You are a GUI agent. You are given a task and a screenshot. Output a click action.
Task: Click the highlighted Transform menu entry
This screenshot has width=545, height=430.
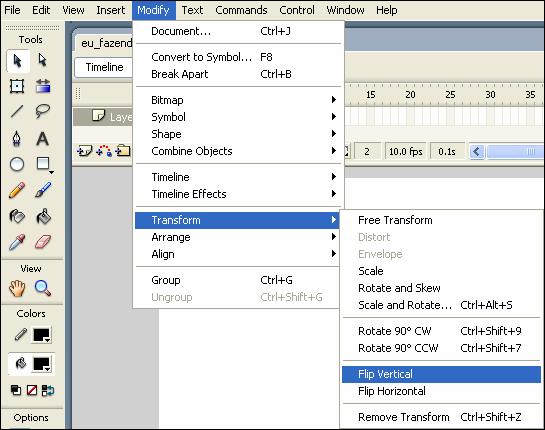tap(237, 220)
